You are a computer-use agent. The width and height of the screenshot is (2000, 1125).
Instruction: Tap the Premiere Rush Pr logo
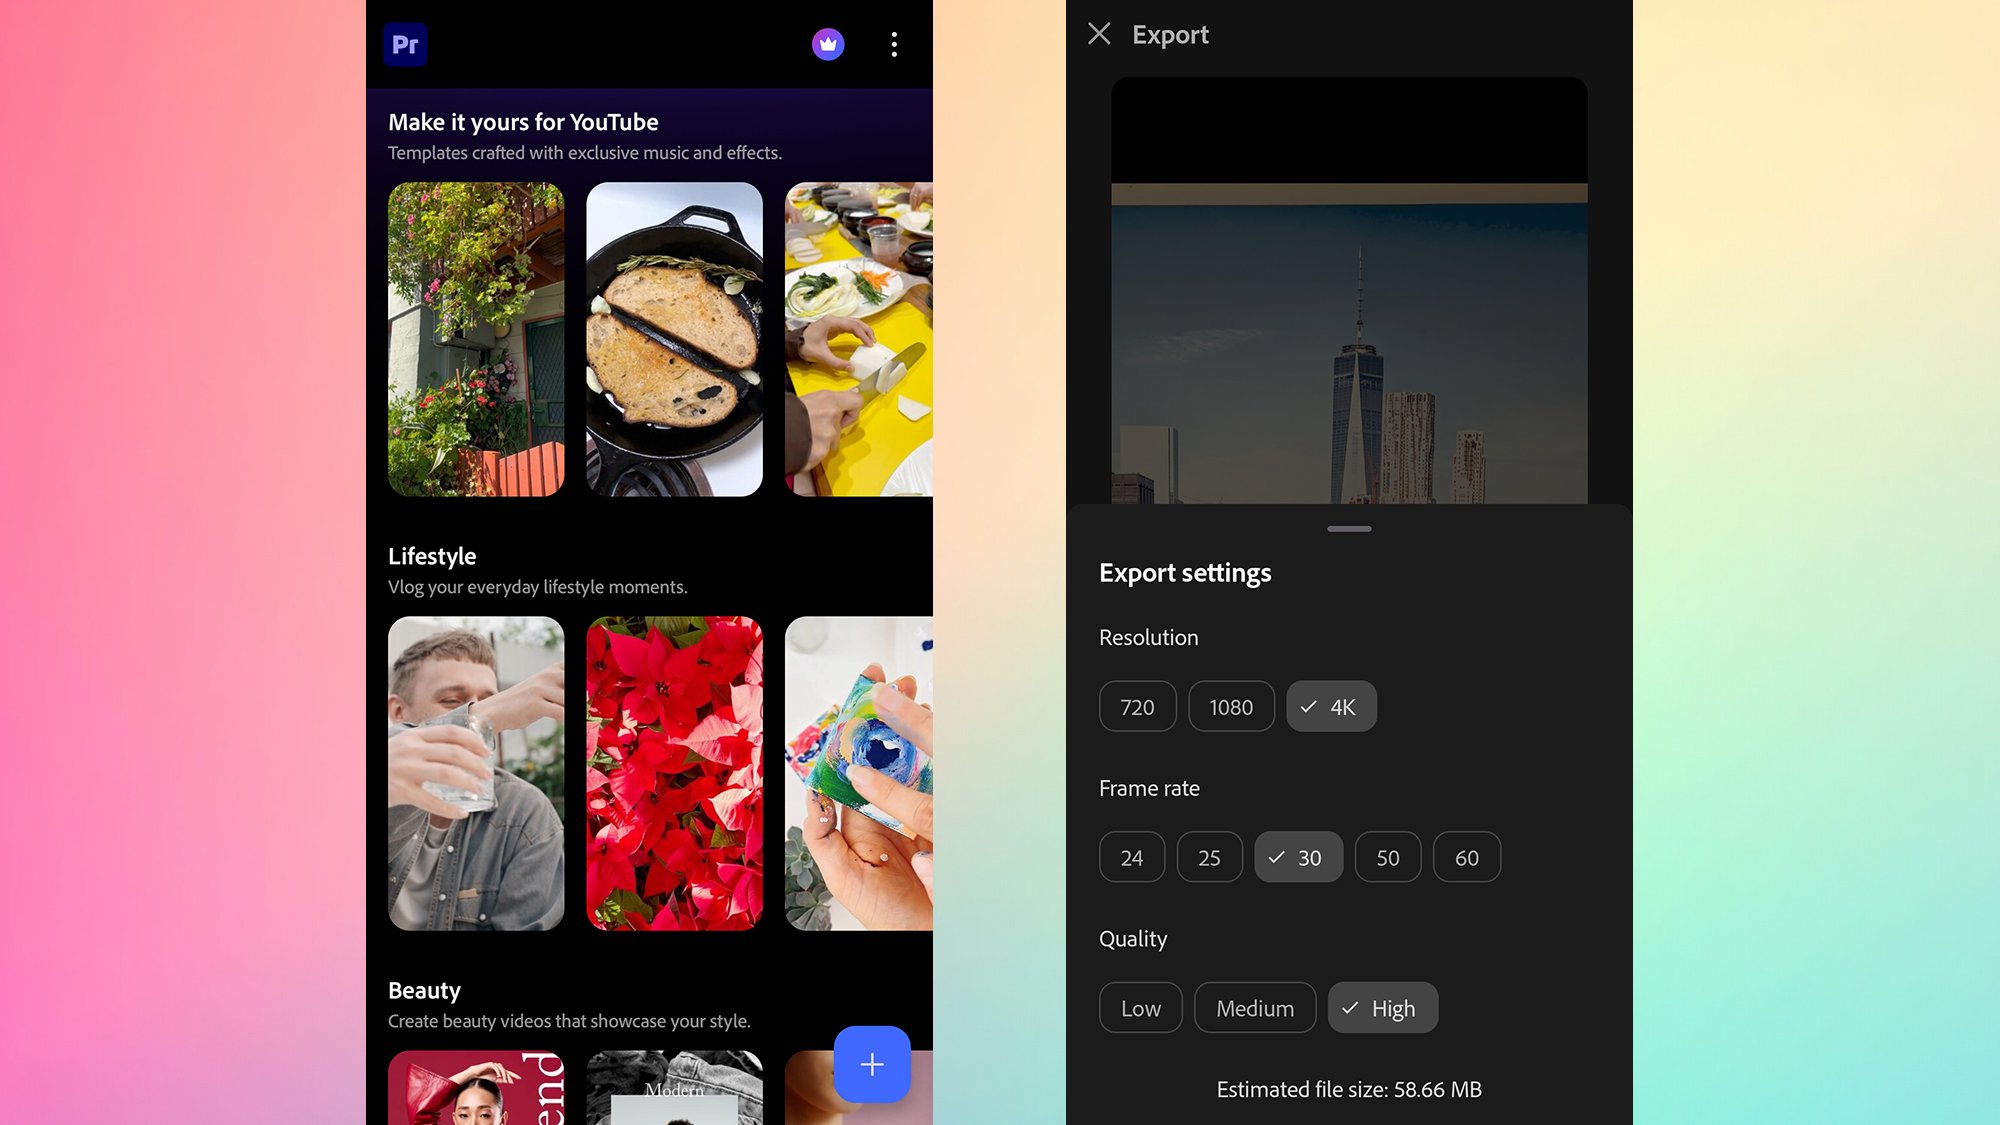pos(405,44)
